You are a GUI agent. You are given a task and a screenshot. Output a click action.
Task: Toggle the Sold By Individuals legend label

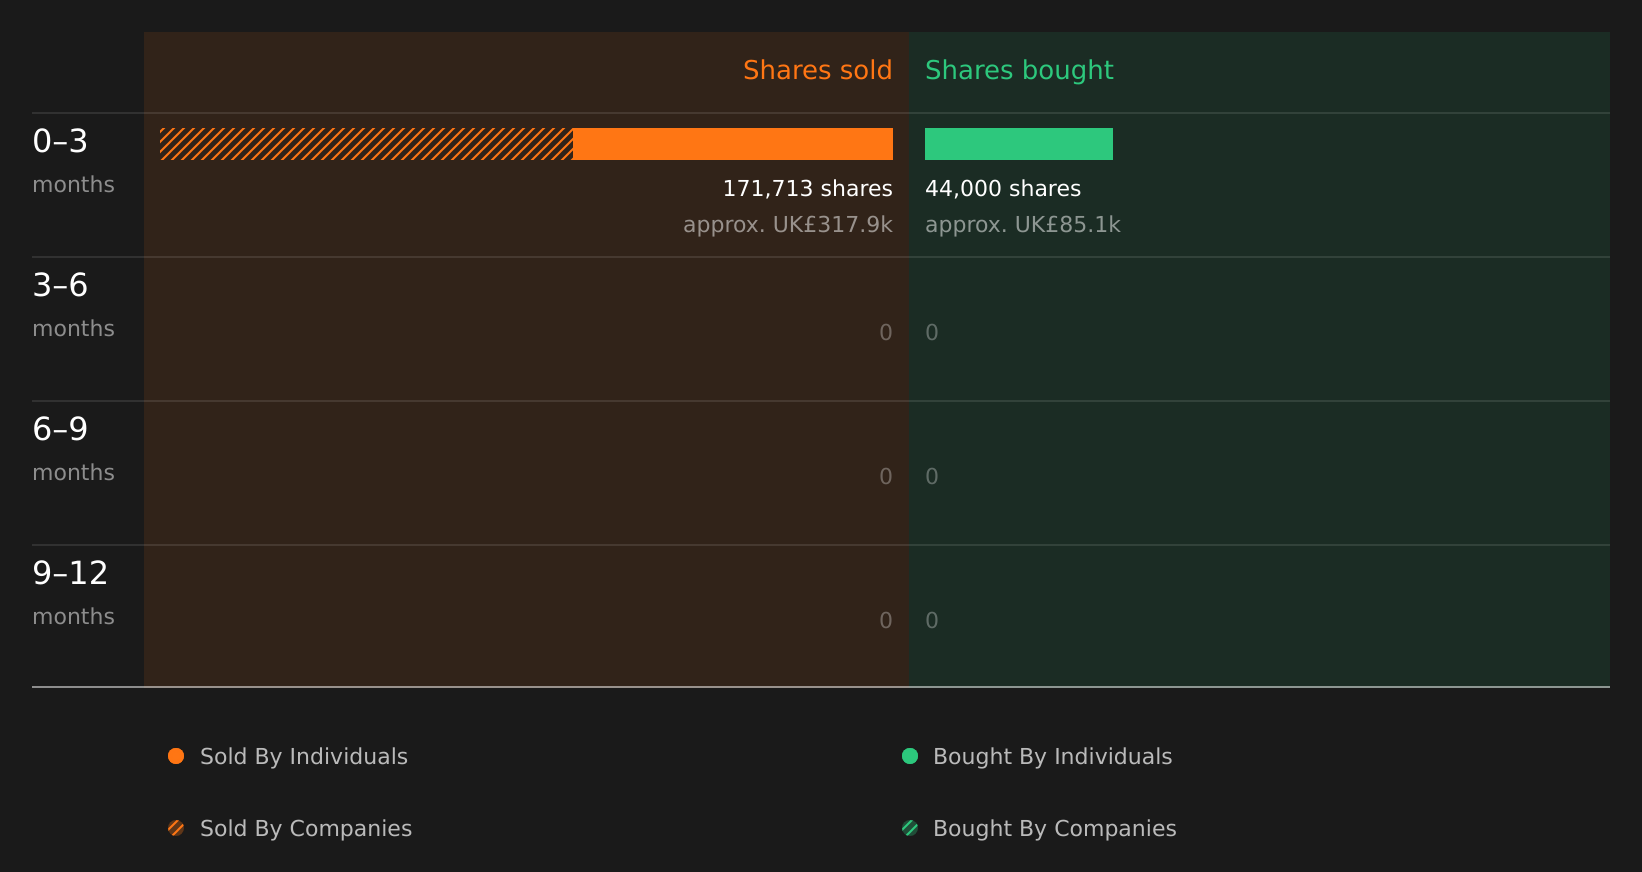click(304, 757)
